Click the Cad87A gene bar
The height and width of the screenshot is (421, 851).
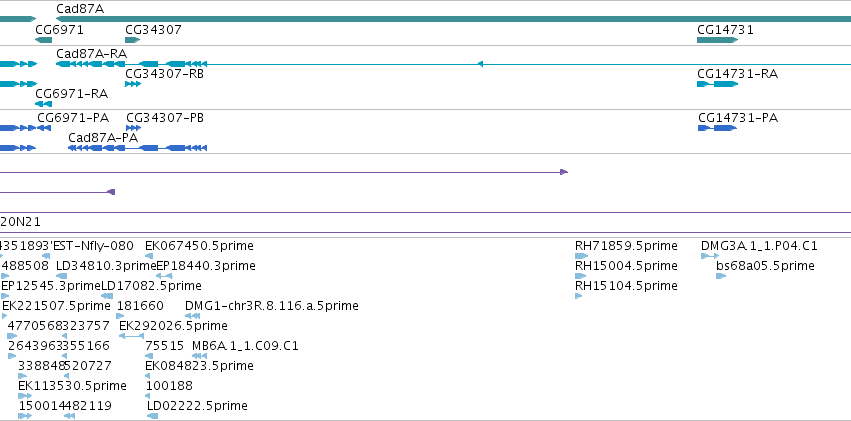click(x=453, y=19)
